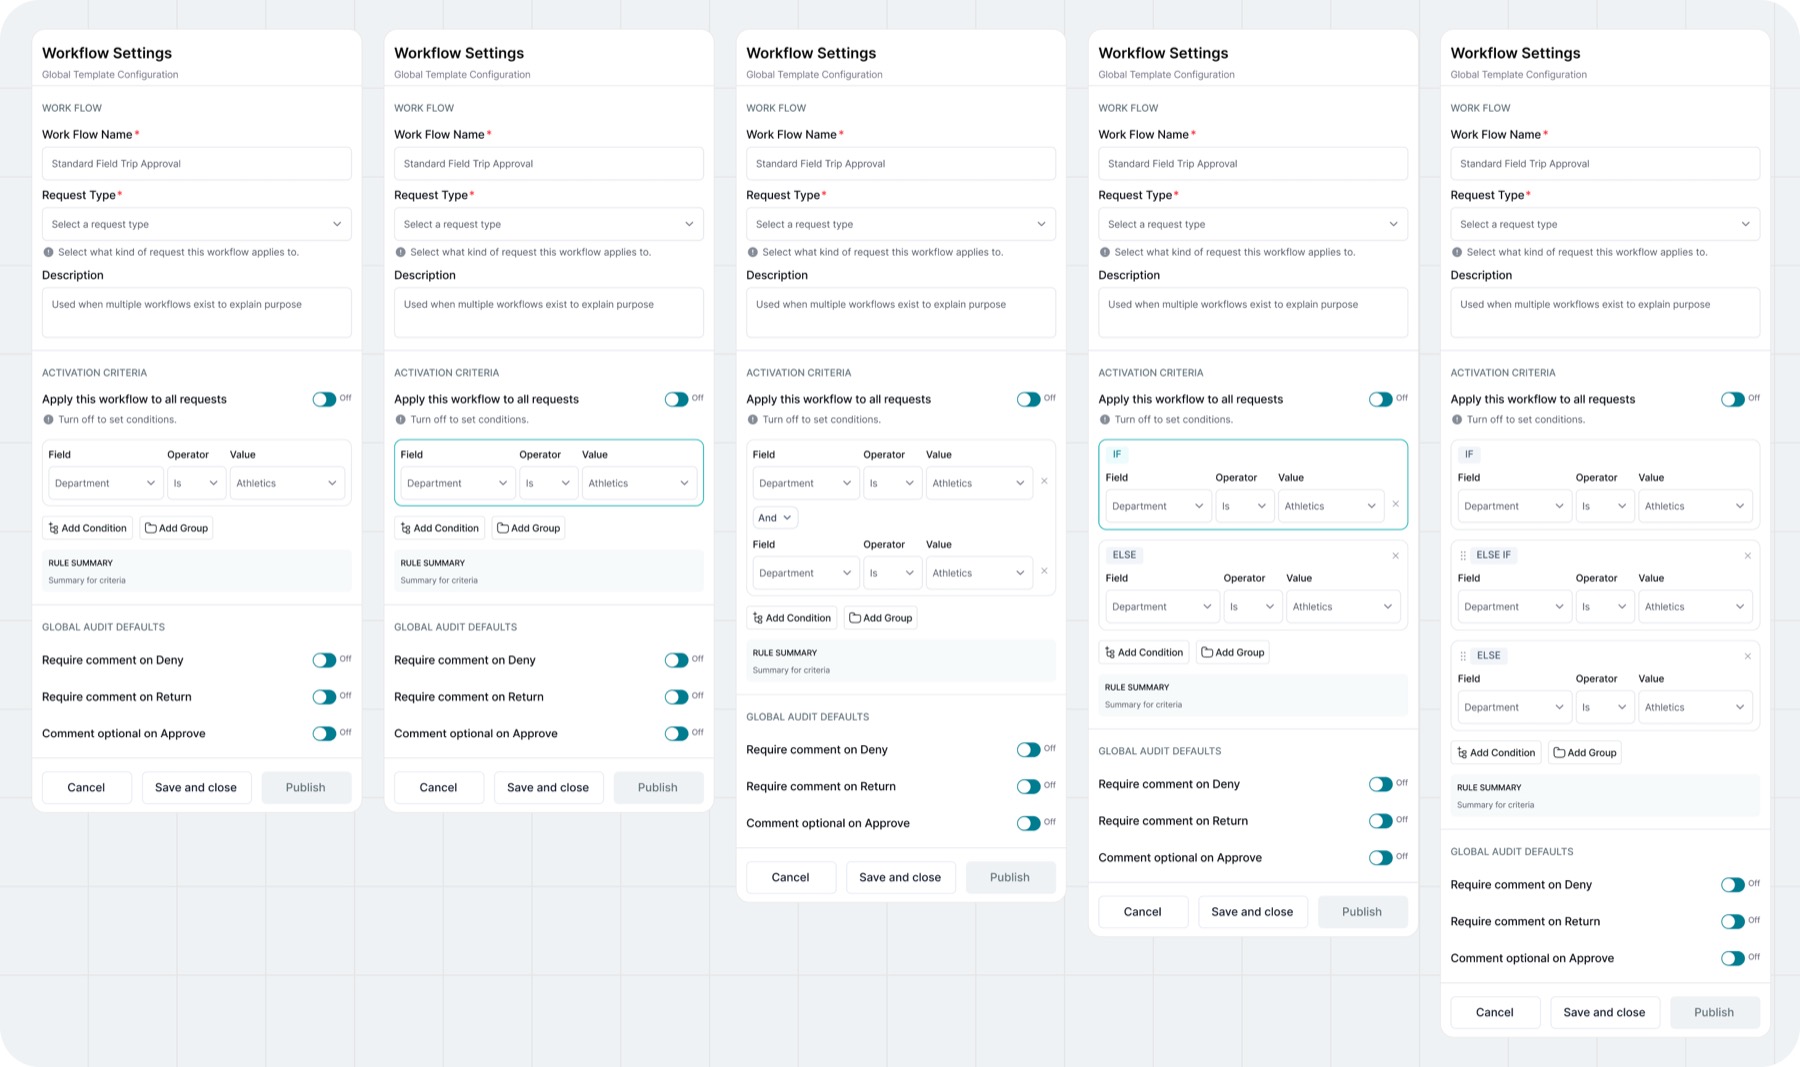Open the And logic operator dropdown
This screenshot has width=1800, height=1067.
(x=775, y=518)
